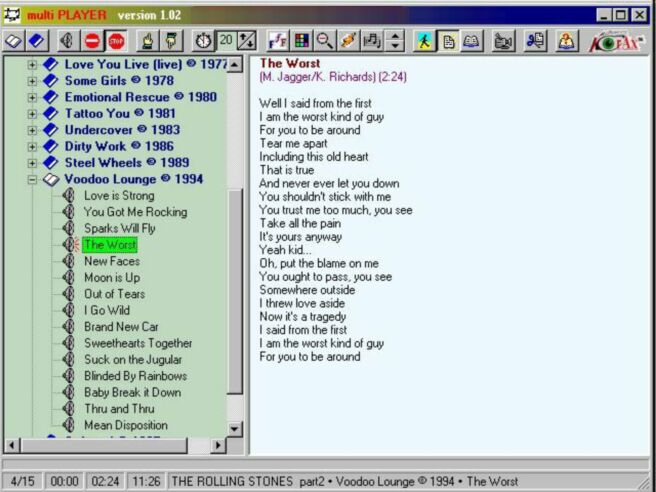
Task: Toggle the lyrics document page icon
Action: click(x=448, y=41)
